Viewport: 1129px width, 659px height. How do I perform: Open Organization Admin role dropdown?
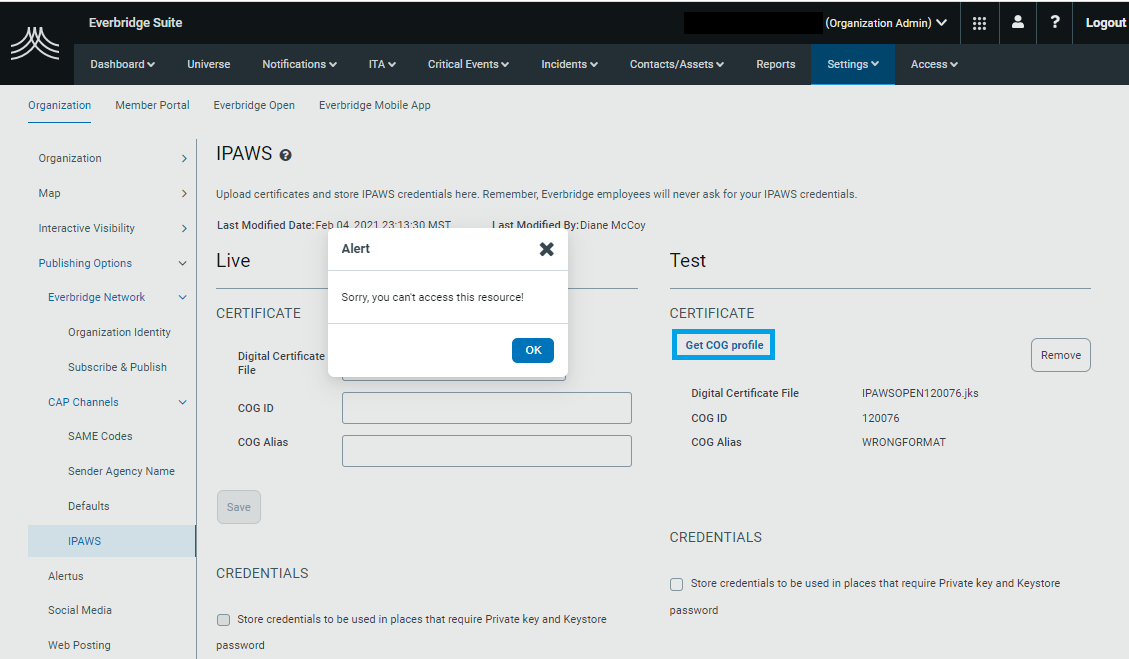(x=886, y=23)
